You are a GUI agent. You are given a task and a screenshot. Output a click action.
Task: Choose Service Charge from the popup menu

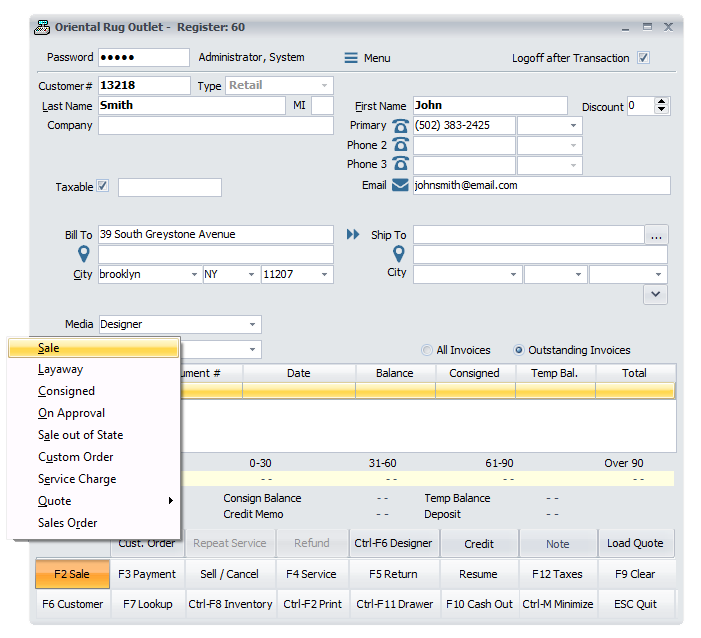(93, 479)
